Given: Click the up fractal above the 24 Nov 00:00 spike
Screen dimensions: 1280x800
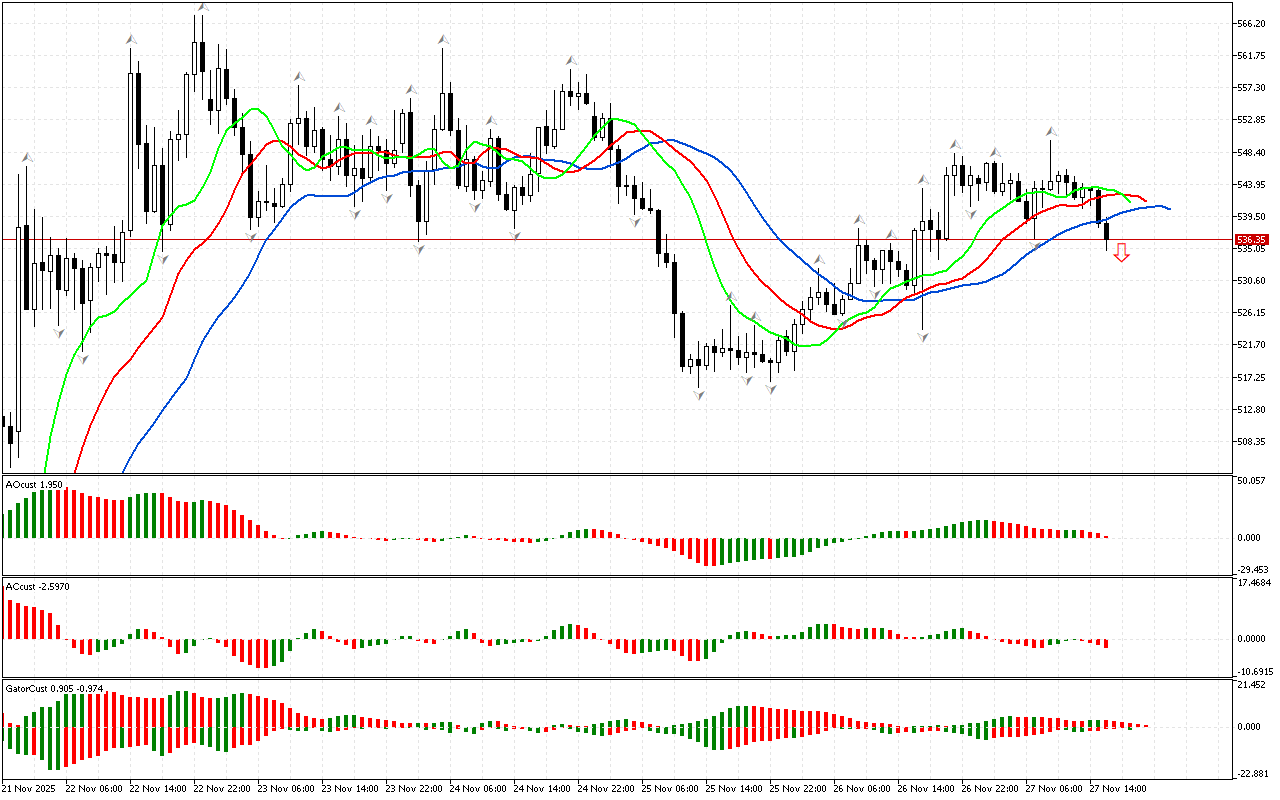Looking at the screenshot, I should tap(442, 40).
